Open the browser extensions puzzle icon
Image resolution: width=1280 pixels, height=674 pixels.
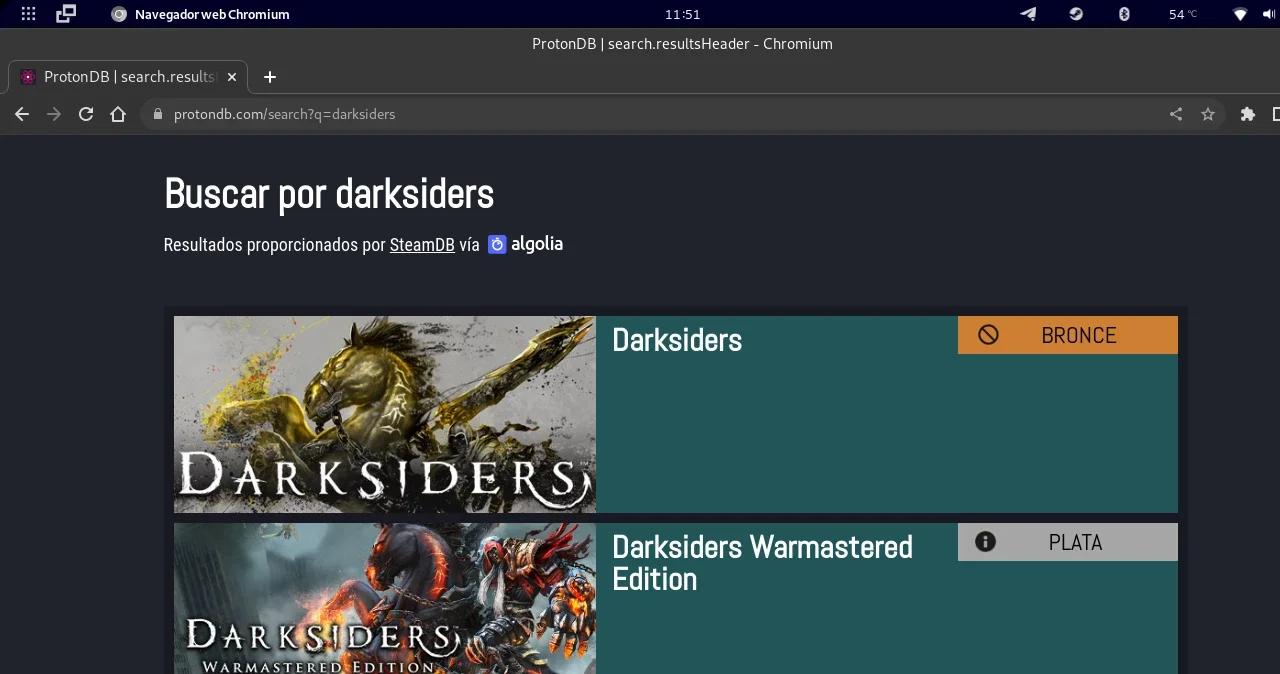[1247, 114]
